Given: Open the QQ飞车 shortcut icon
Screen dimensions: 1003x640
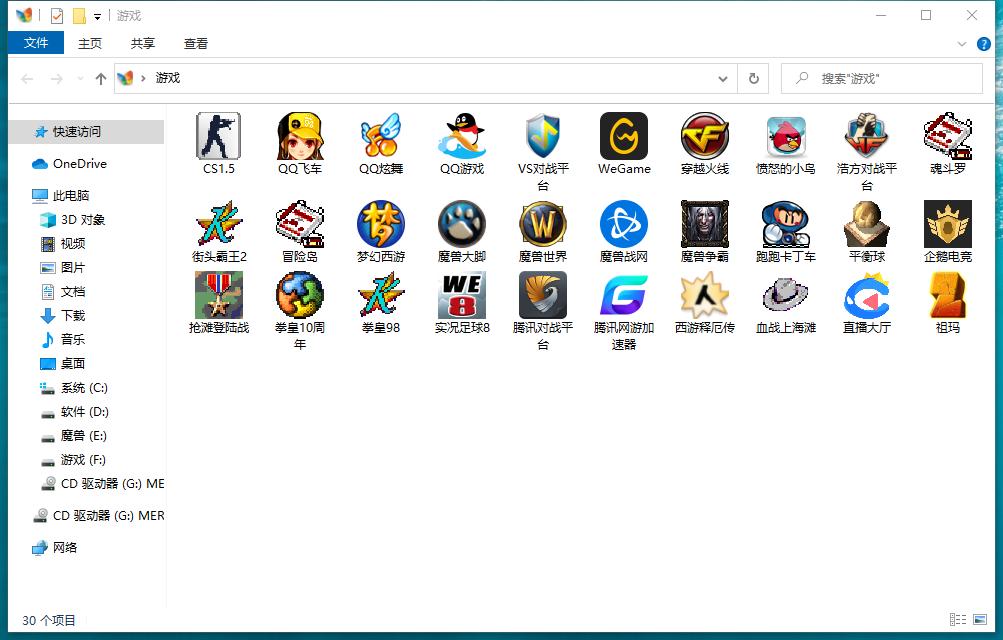Looking at the screenshot, I should click(x=300, y=136).
